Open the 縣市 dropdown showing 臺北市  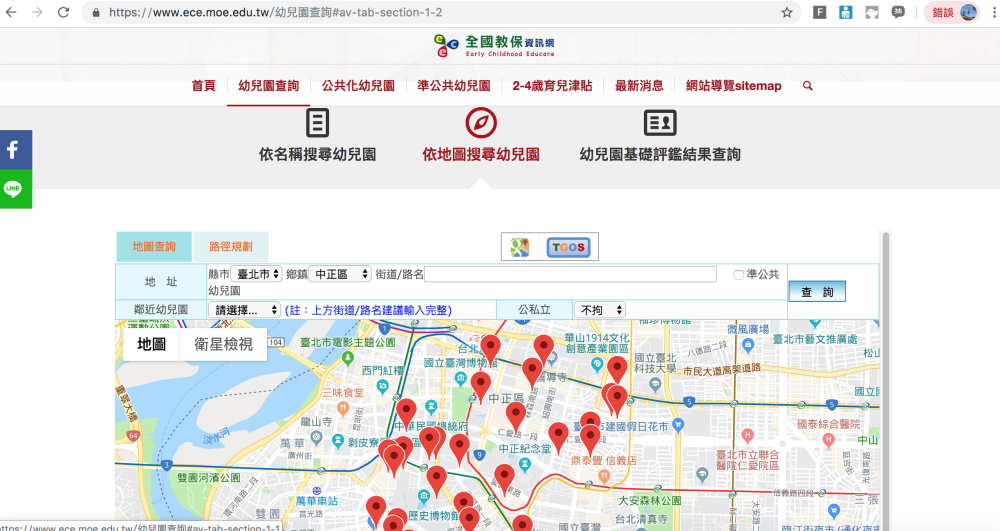pos(256,274)
